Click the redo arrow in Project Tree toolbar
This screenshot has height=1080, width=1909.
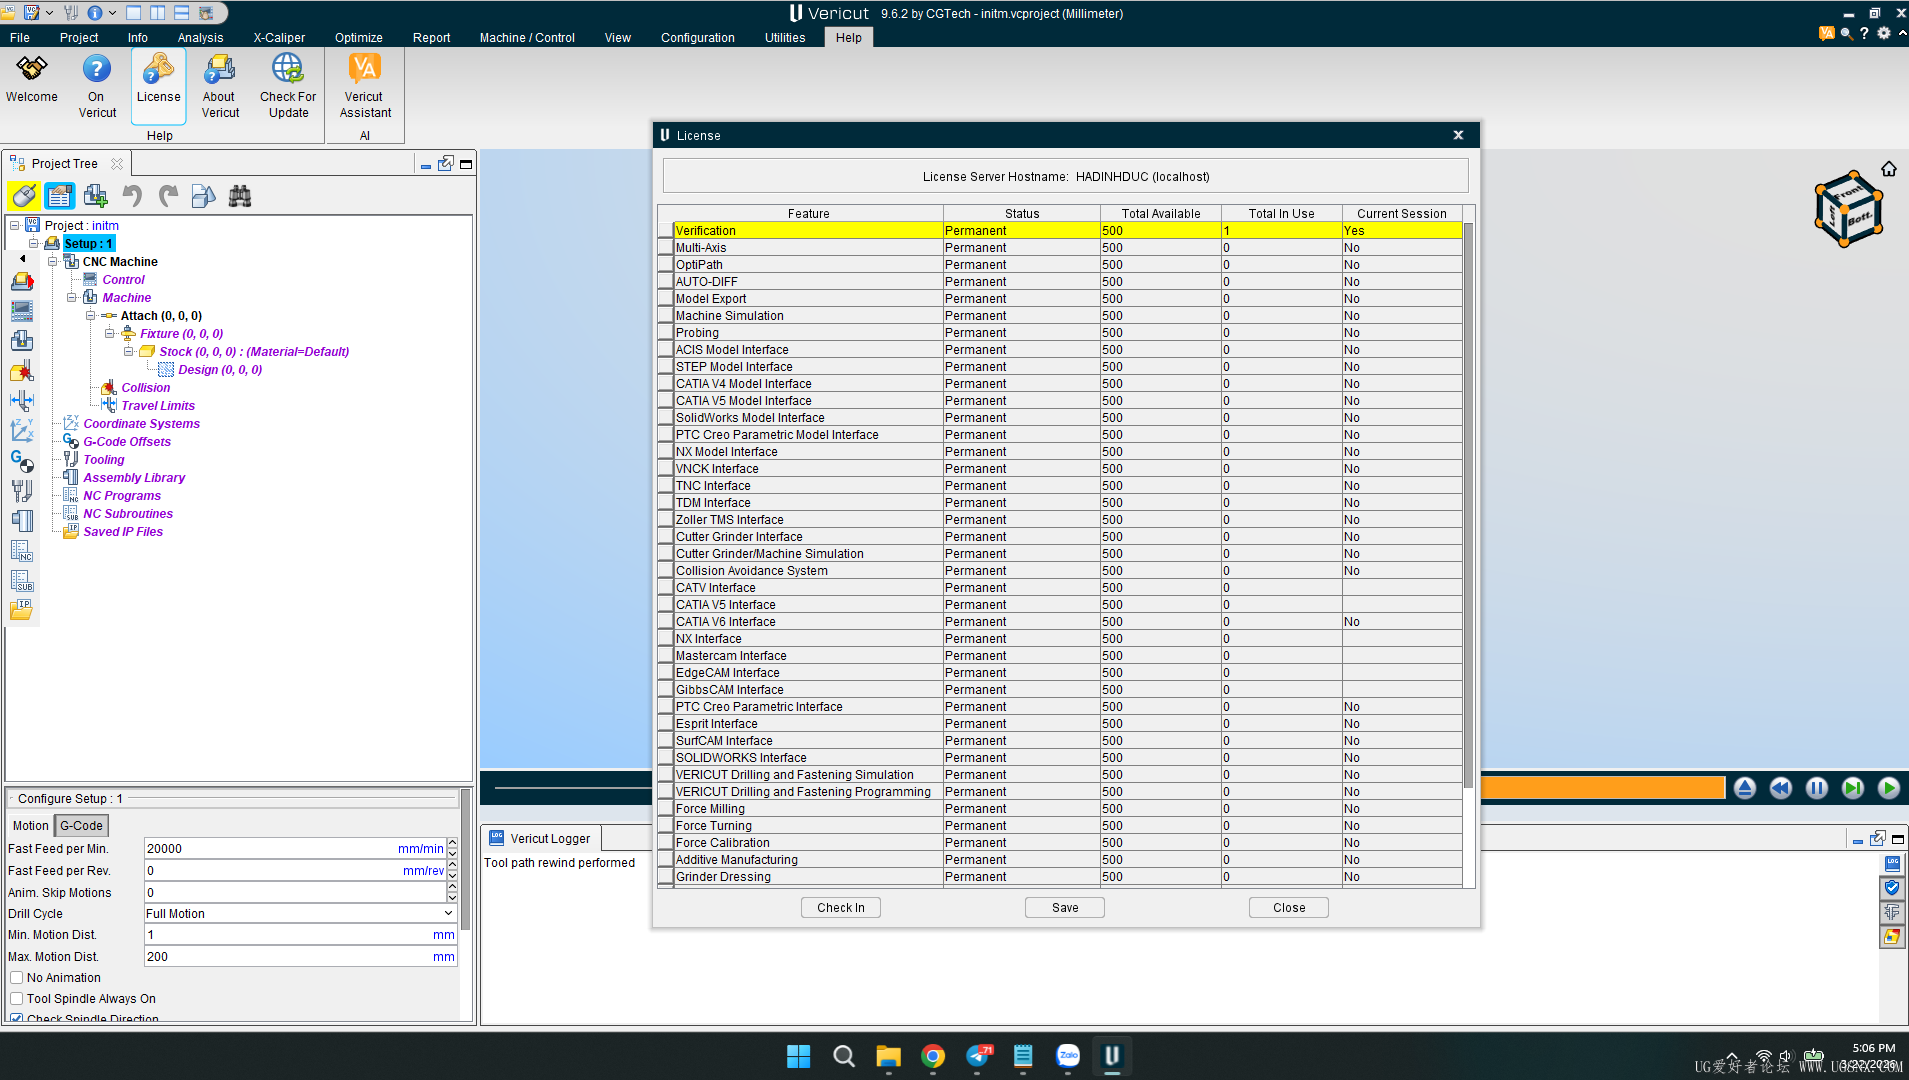168,196
